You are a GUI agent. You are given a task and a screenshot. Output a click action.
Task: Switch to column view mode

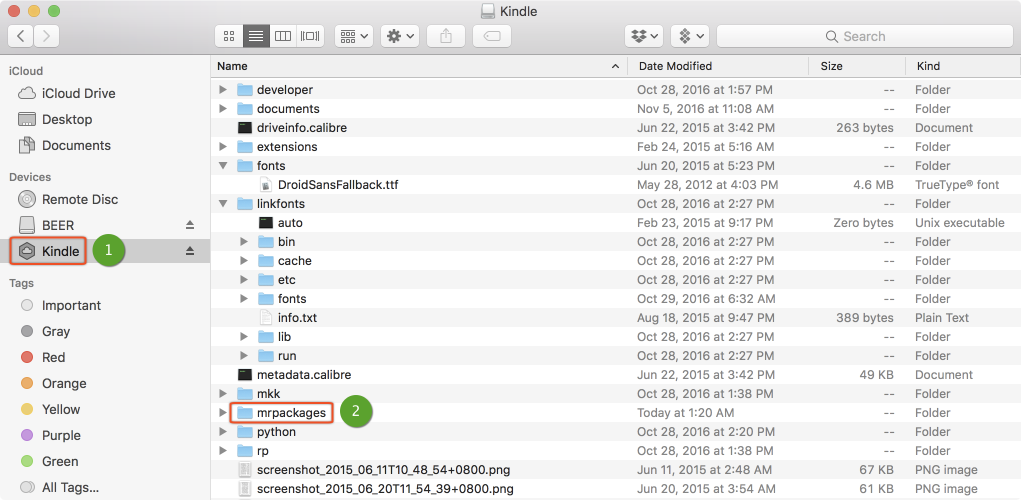pyautogui.click(x=283, y=36)
